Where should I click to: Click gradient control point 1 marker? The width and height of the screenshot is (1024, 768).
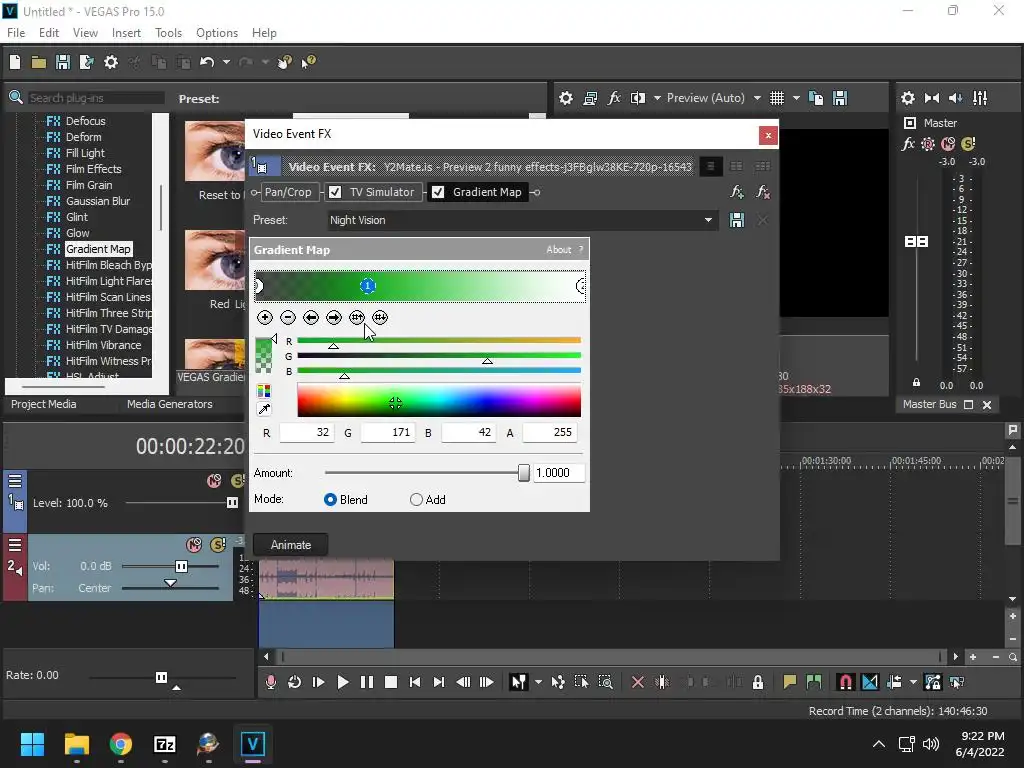click(368, 285)
